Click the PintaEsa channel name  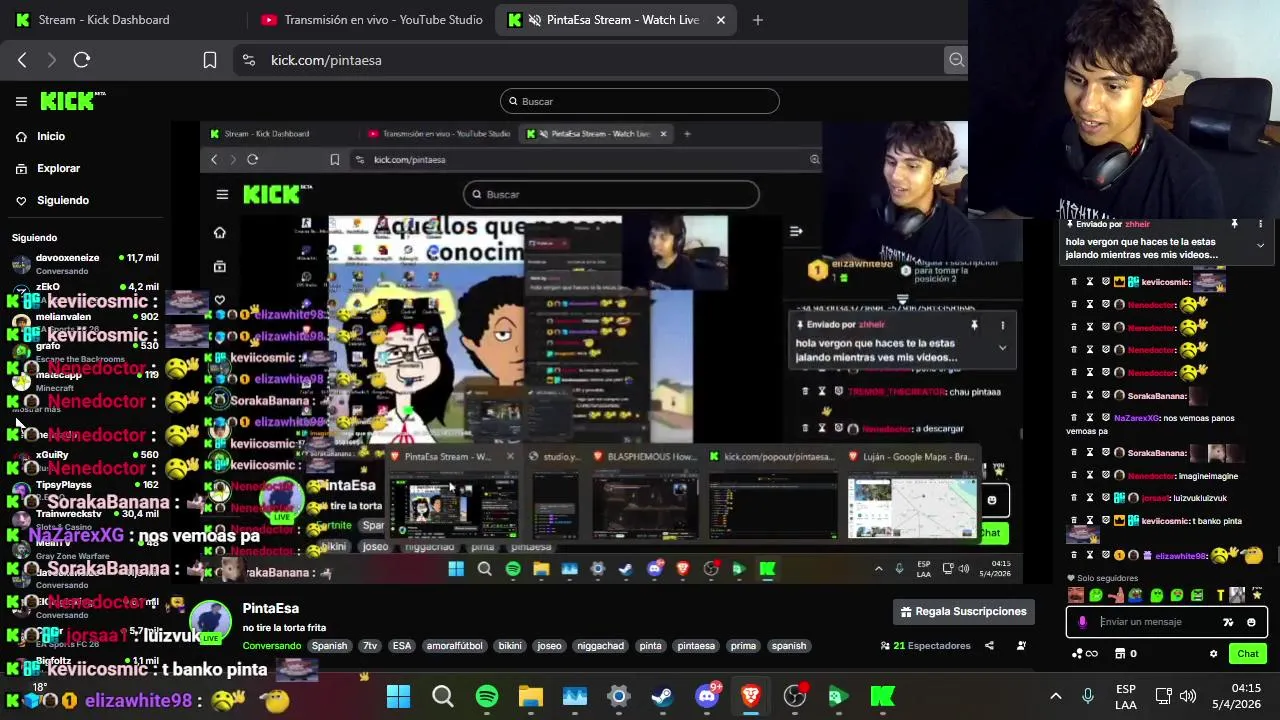click(271, 608)
